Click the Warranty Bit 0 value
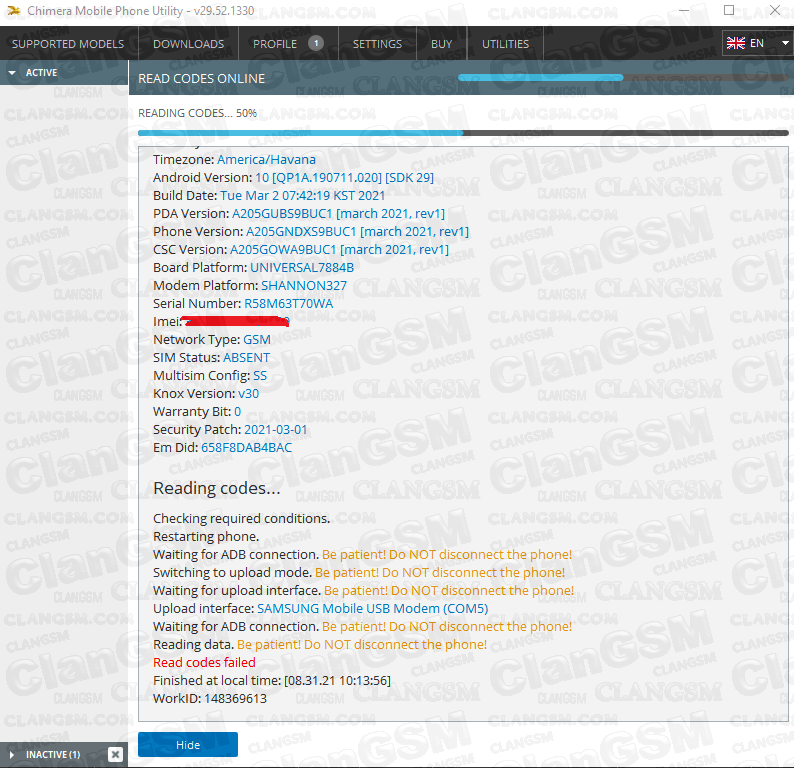Image resolution: width=794 pixels, height=768 pixels. [237, 411]
